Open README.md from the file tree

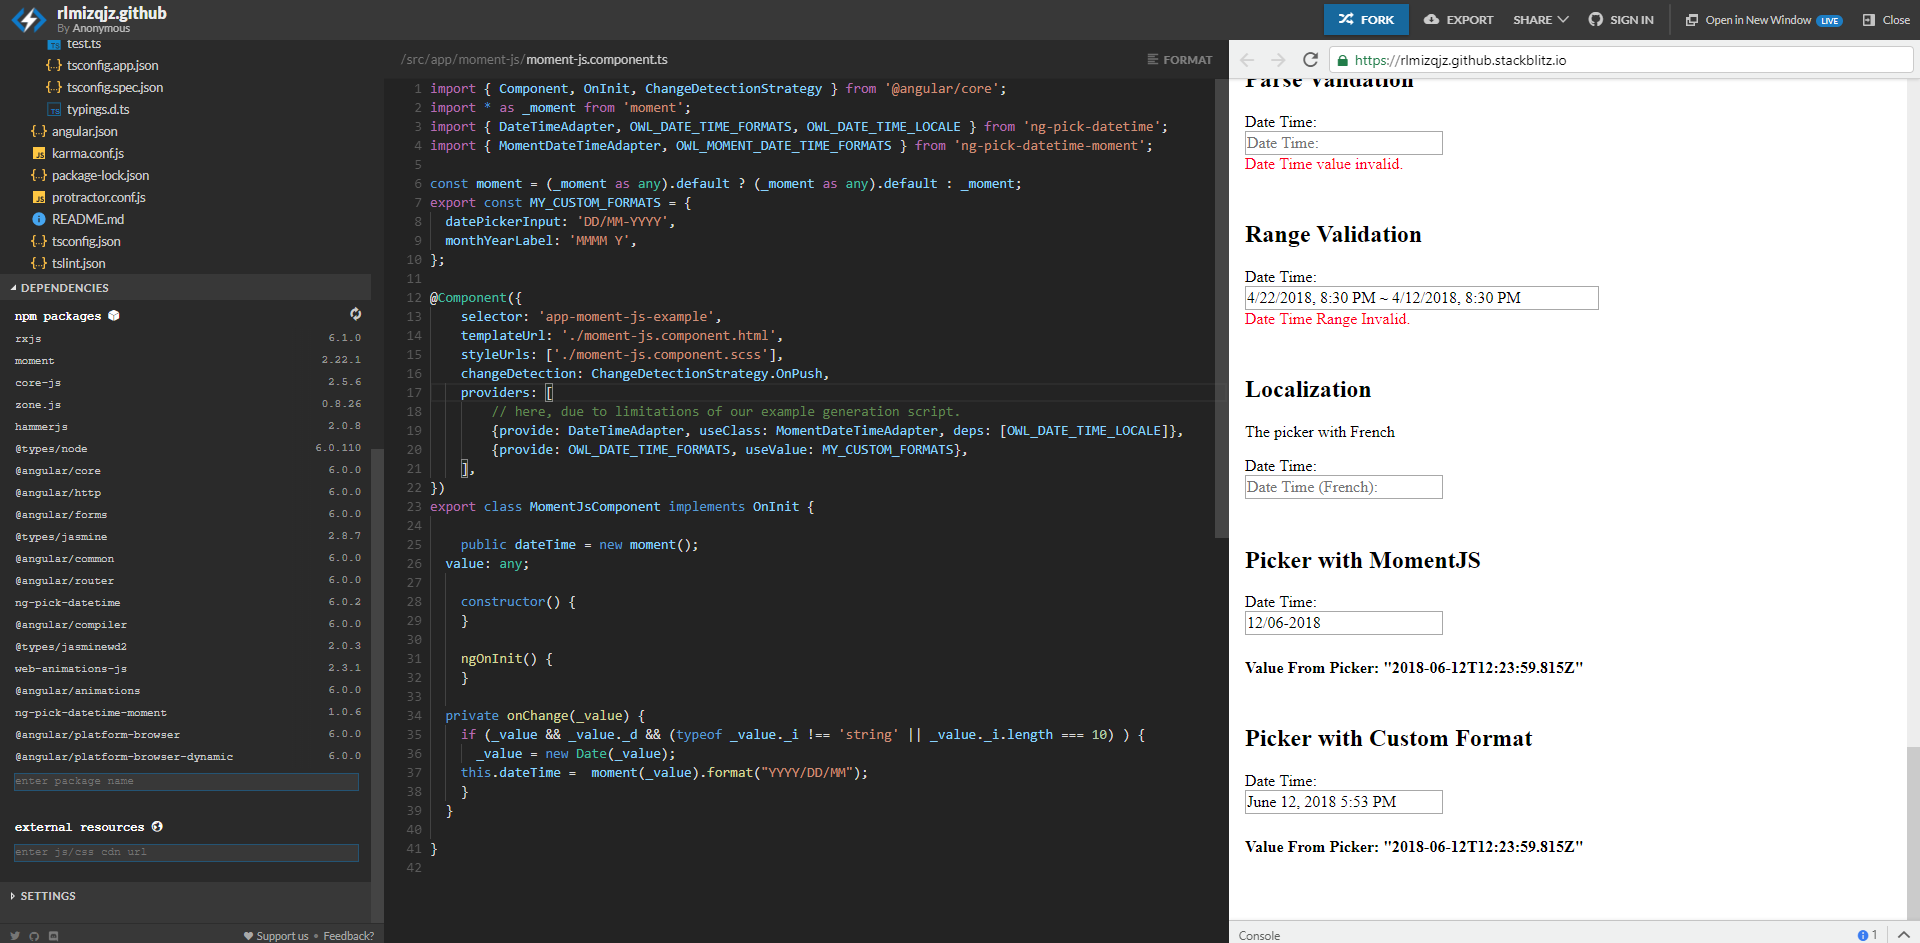tap(88, 219)
